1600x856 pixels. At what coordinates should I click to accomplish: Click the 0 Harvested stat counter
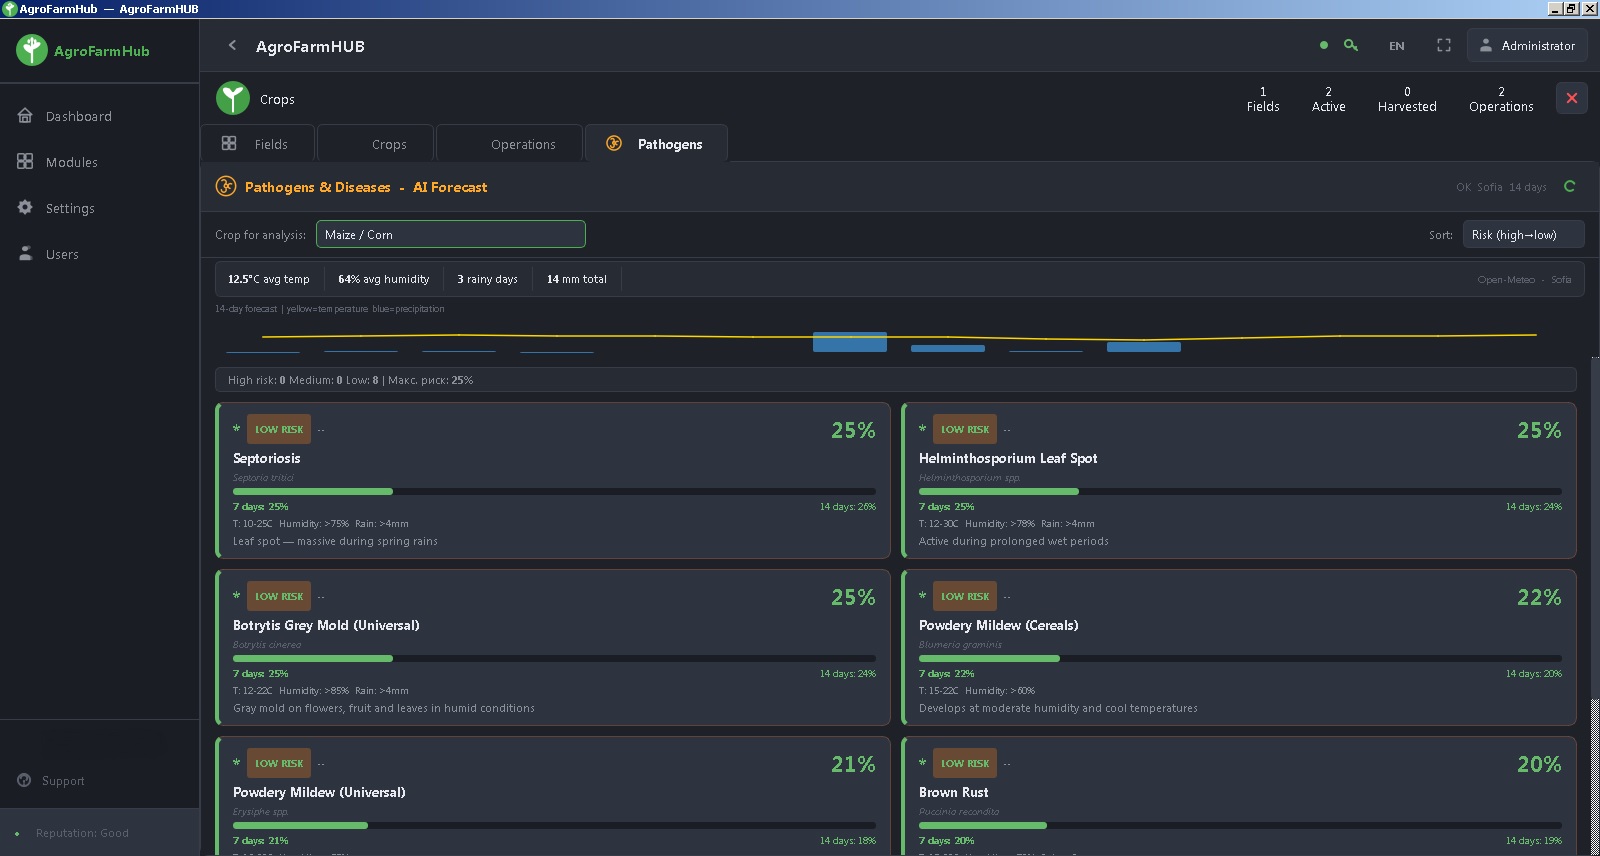(x=1407, y=99)
